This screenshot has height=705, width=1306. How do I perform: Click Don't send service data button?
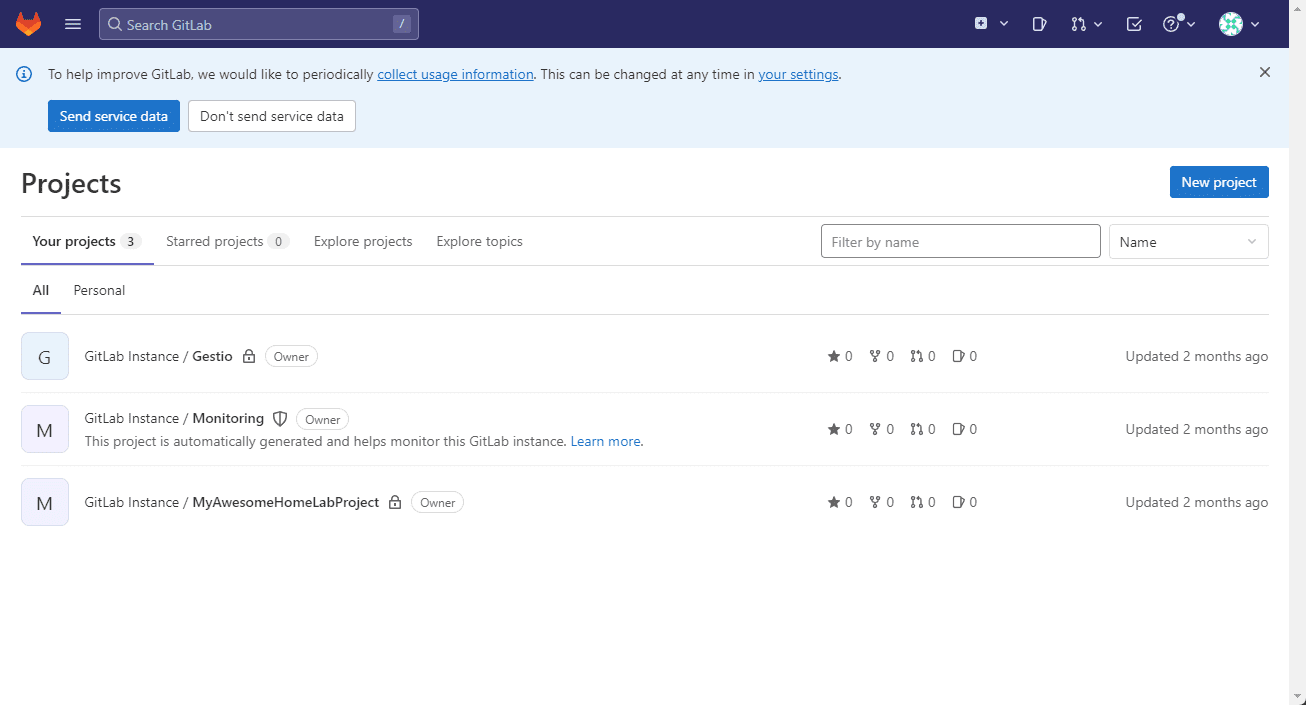click(x=271, y=116)
